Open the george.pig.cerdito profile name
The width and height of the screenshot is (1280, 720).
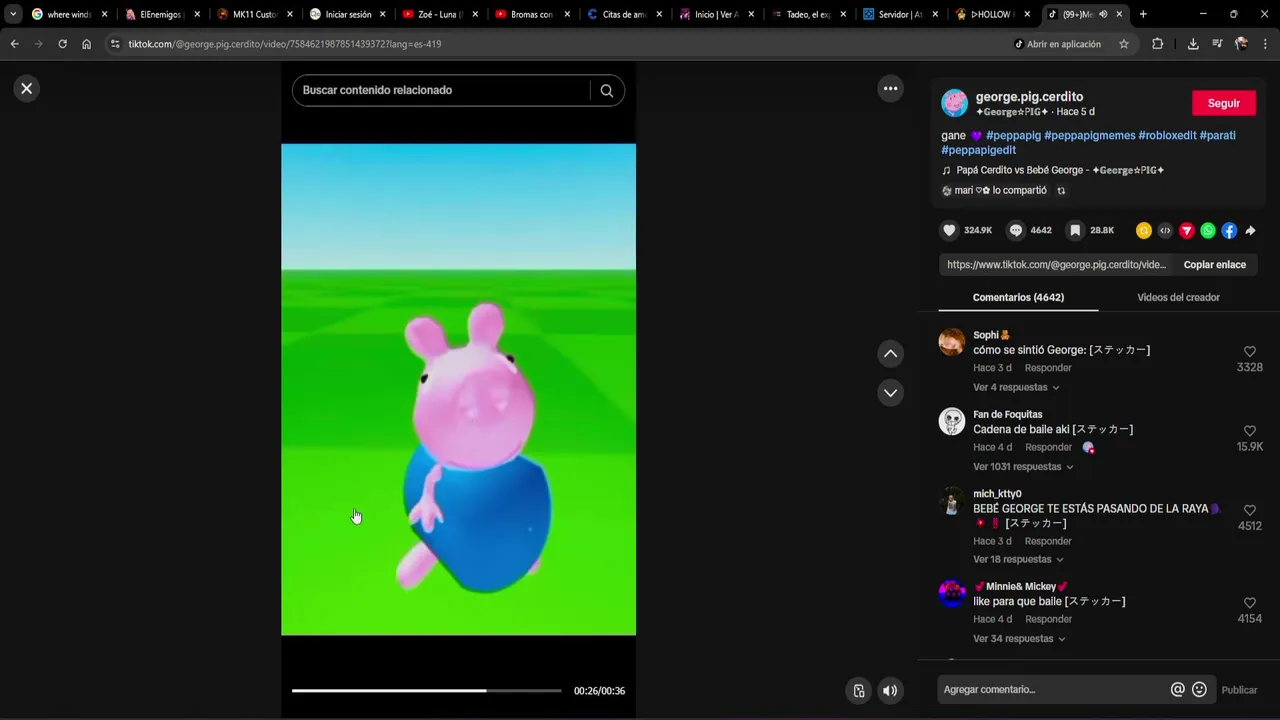tap(1029, 96)
